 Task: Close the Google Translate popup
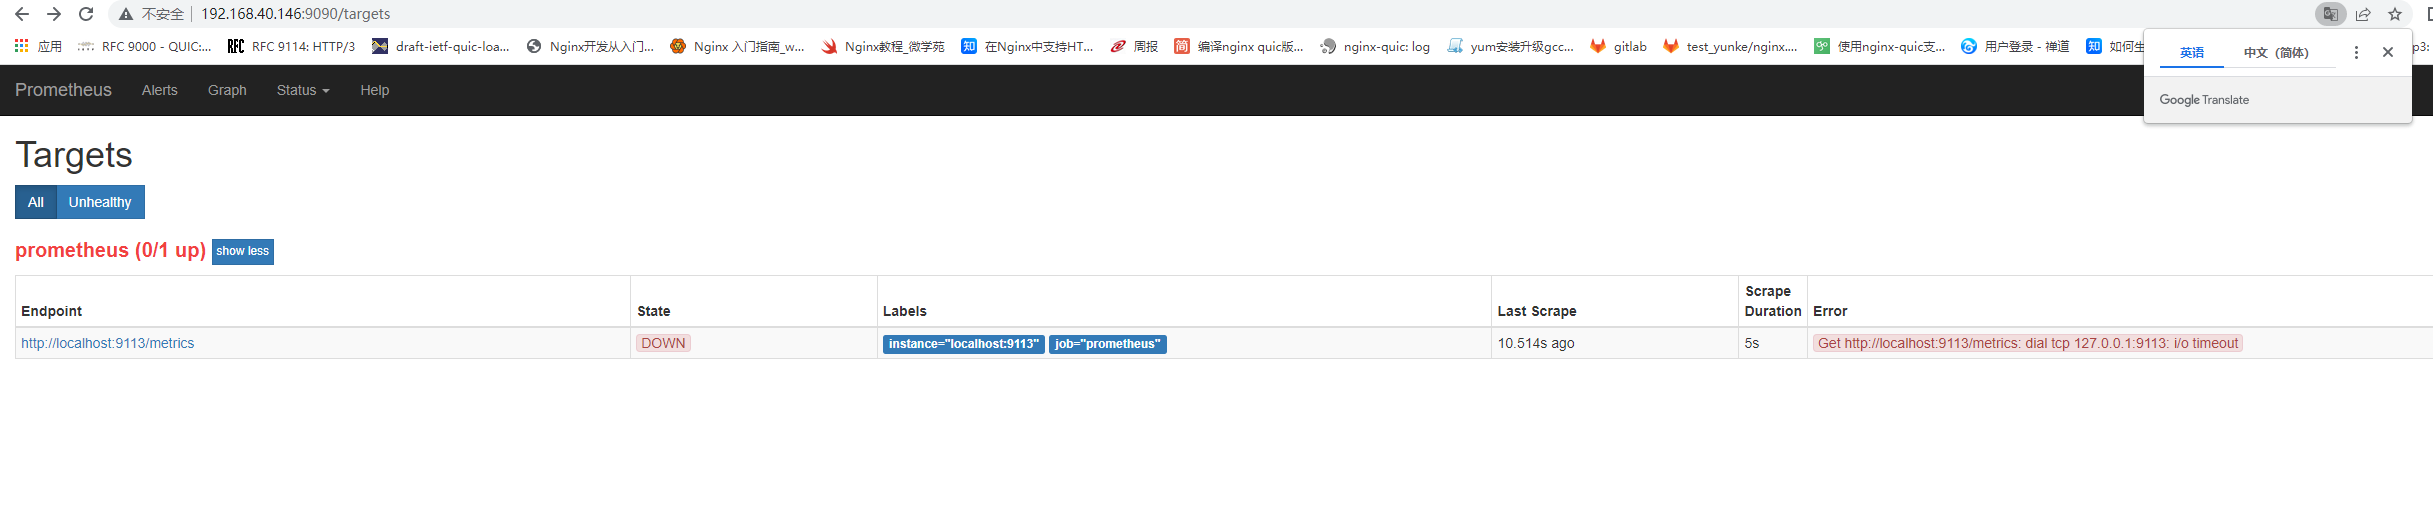[2388, 52]
